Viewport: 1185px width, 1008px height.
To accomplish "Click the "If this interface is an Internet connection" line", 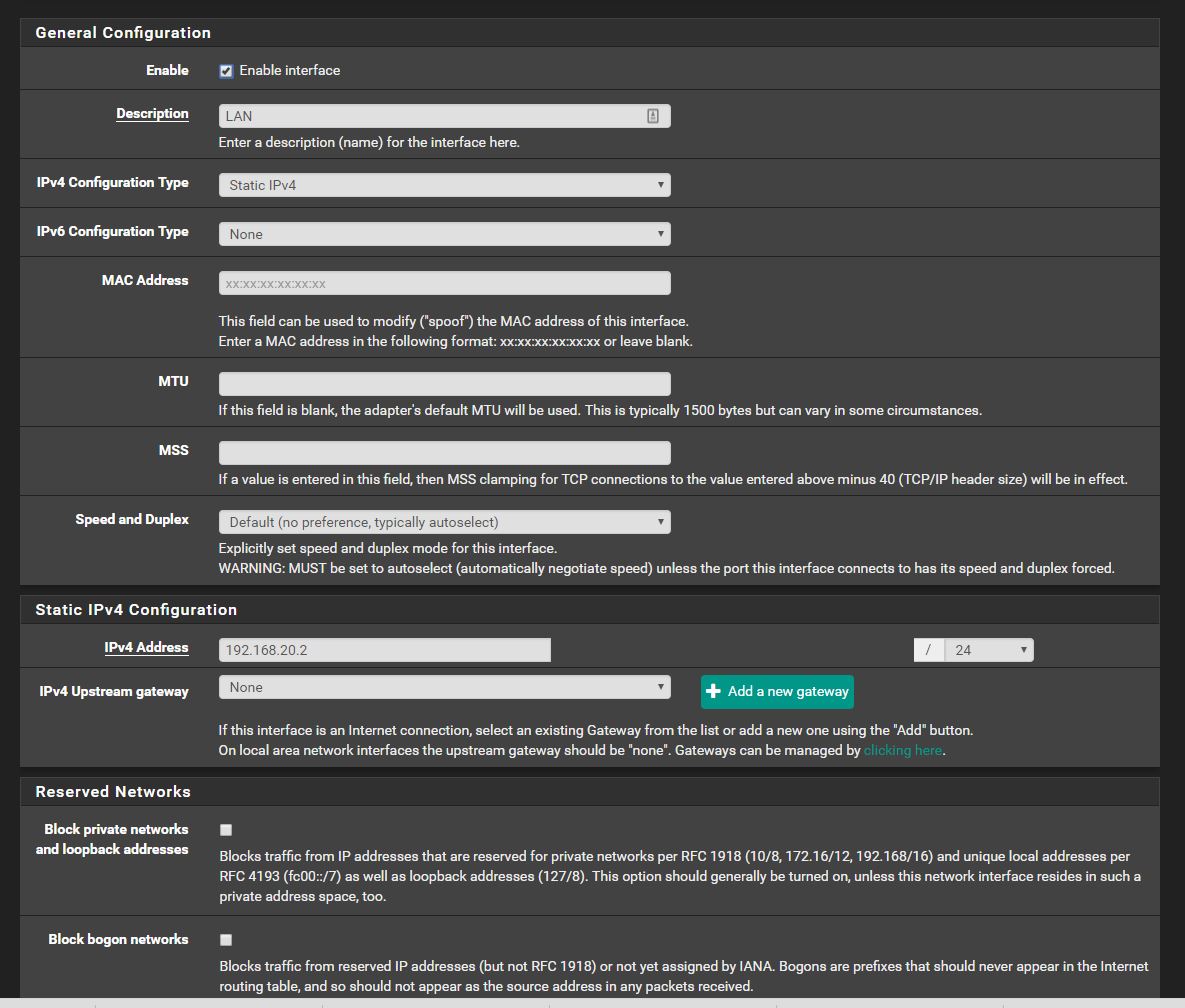I will 596,730.
